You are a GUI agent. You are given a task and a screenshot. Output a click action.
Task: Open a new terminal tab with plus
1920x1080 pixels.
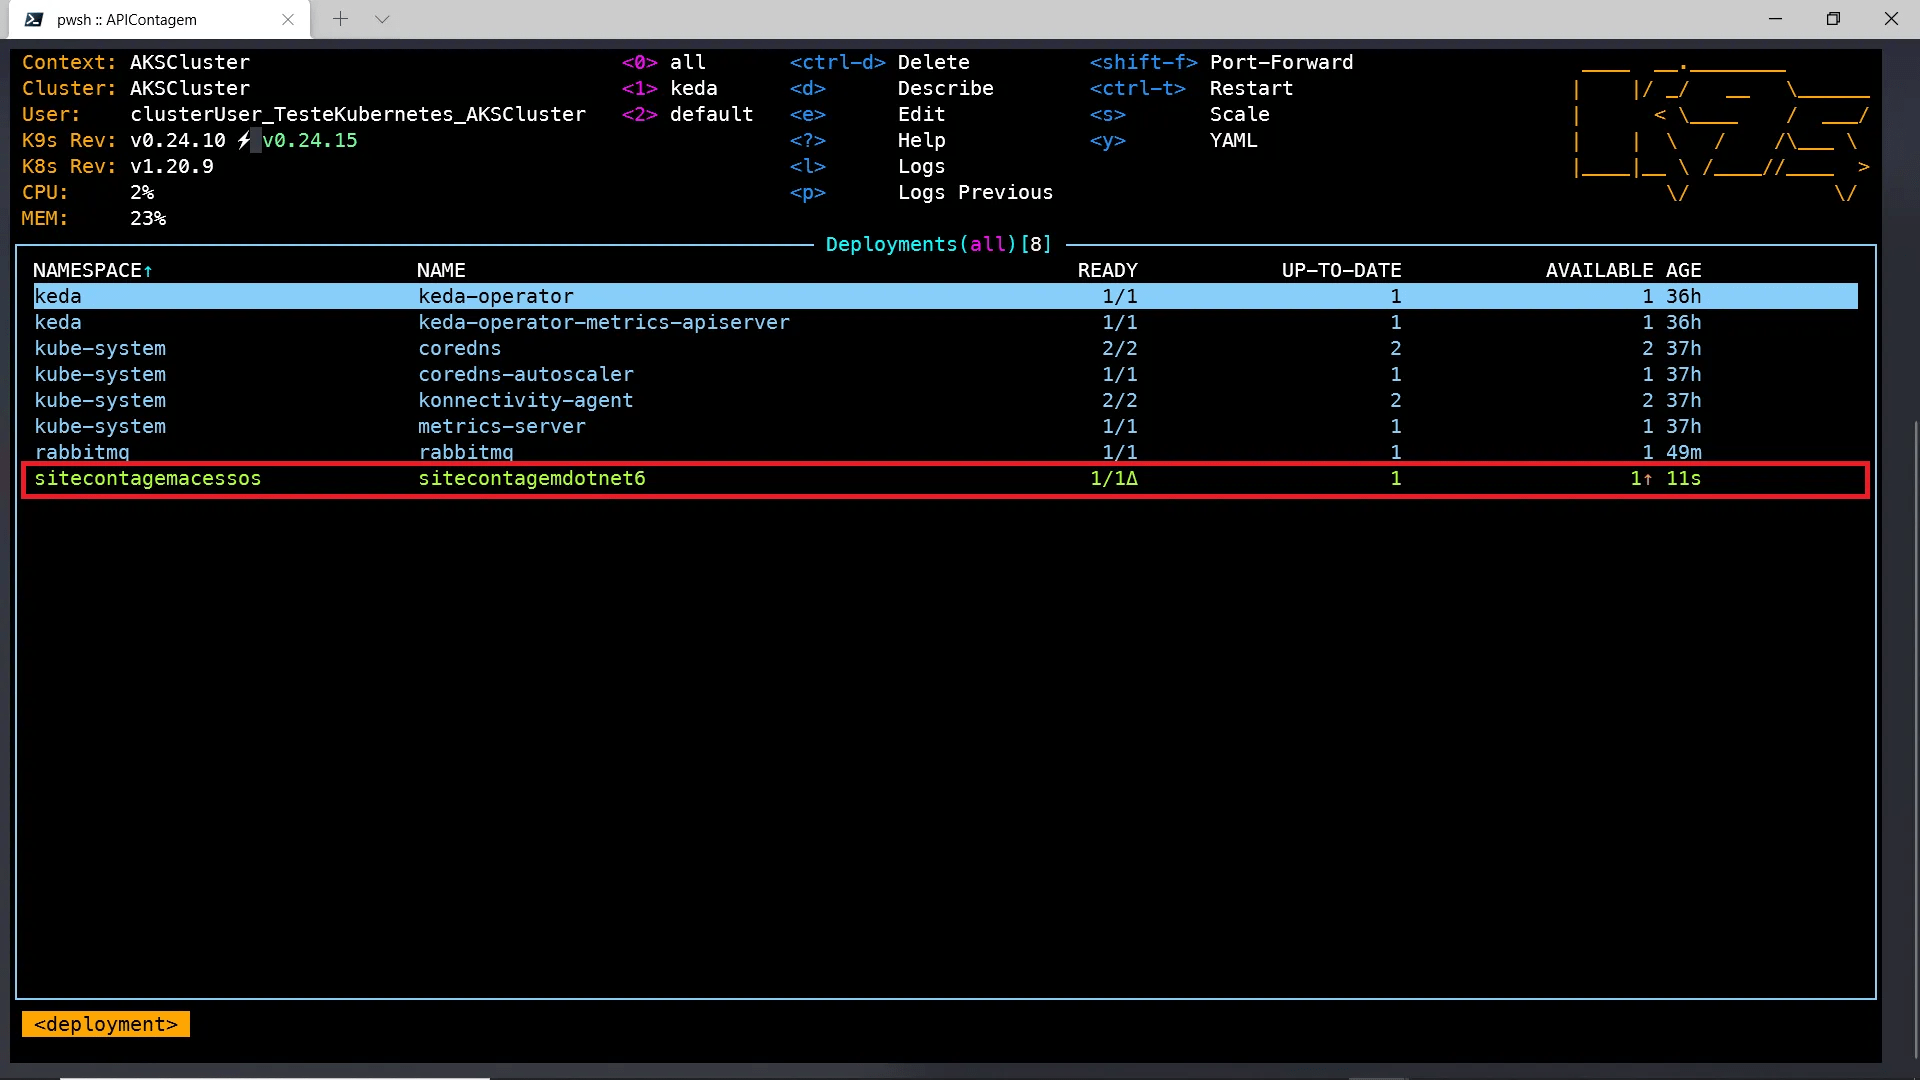click(340, 19)
